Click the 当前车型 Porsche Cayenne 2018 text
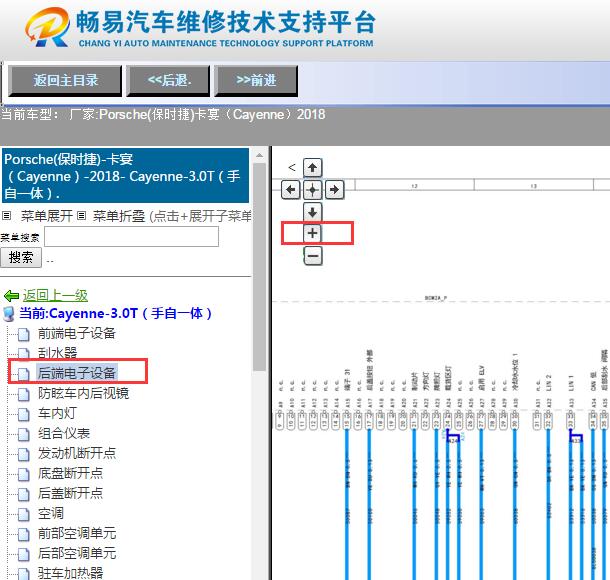 point(163,114)
